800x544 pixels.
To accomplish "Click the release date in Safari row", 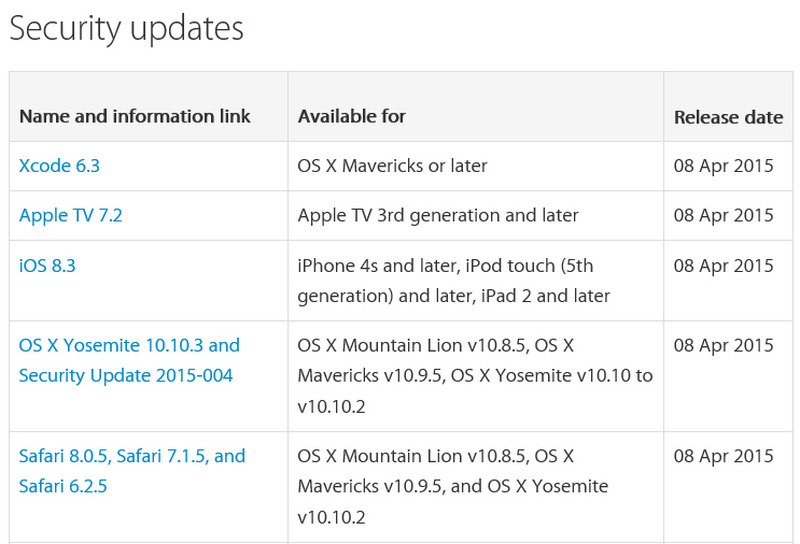I will [724, 456].
